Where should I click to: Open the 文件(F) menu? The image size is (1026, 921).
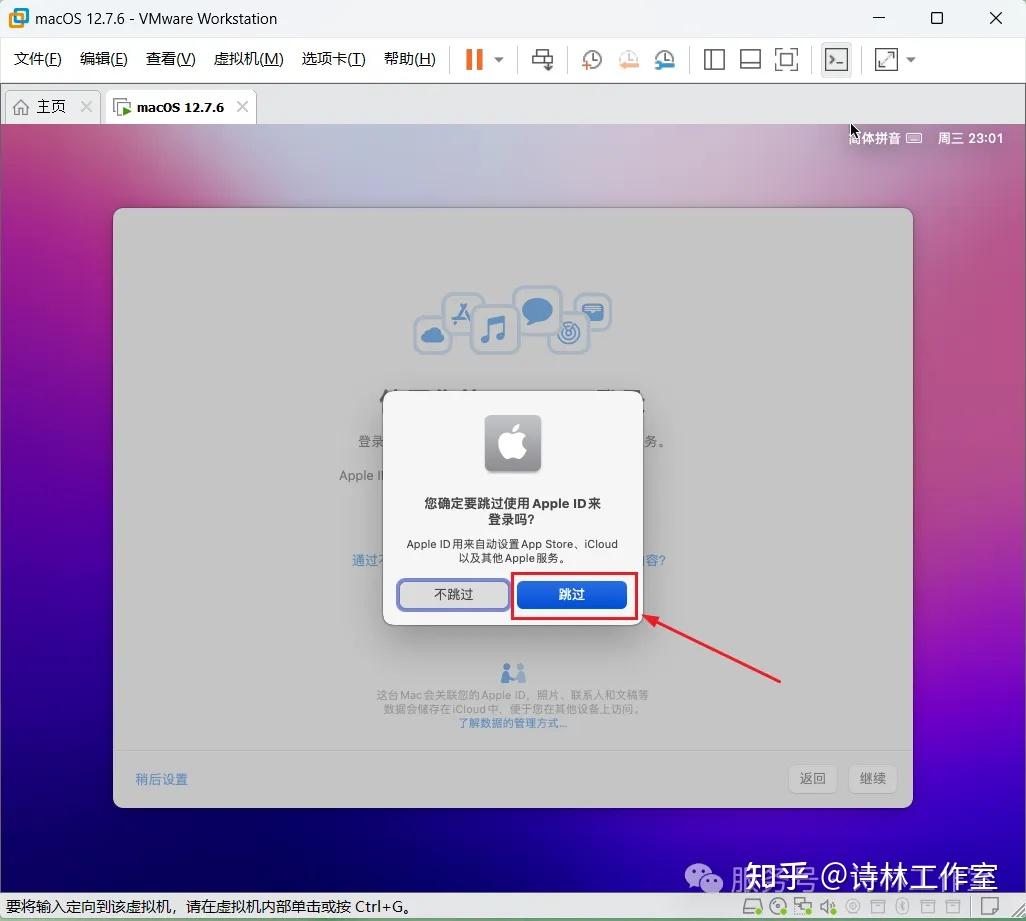tap(38, 59)
